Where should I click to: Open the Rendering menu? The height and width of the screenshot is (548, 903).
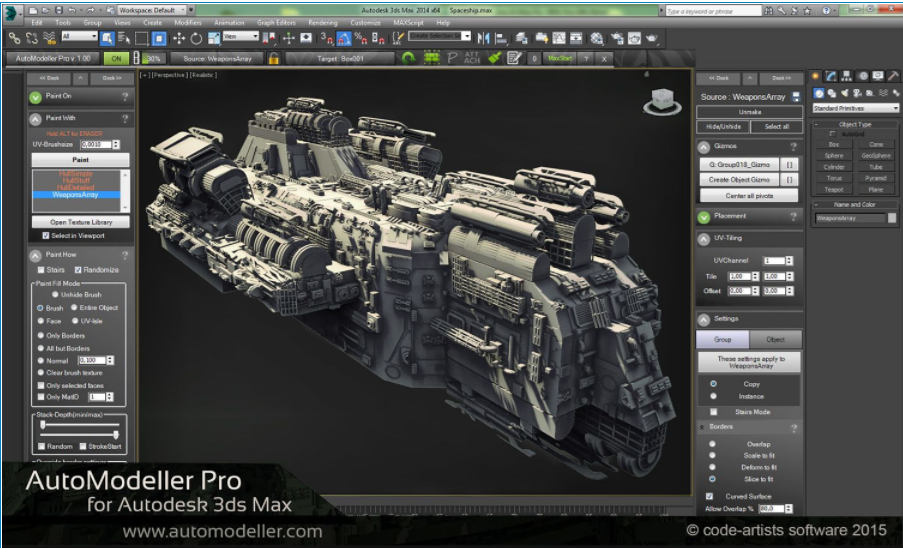[322, 22]
